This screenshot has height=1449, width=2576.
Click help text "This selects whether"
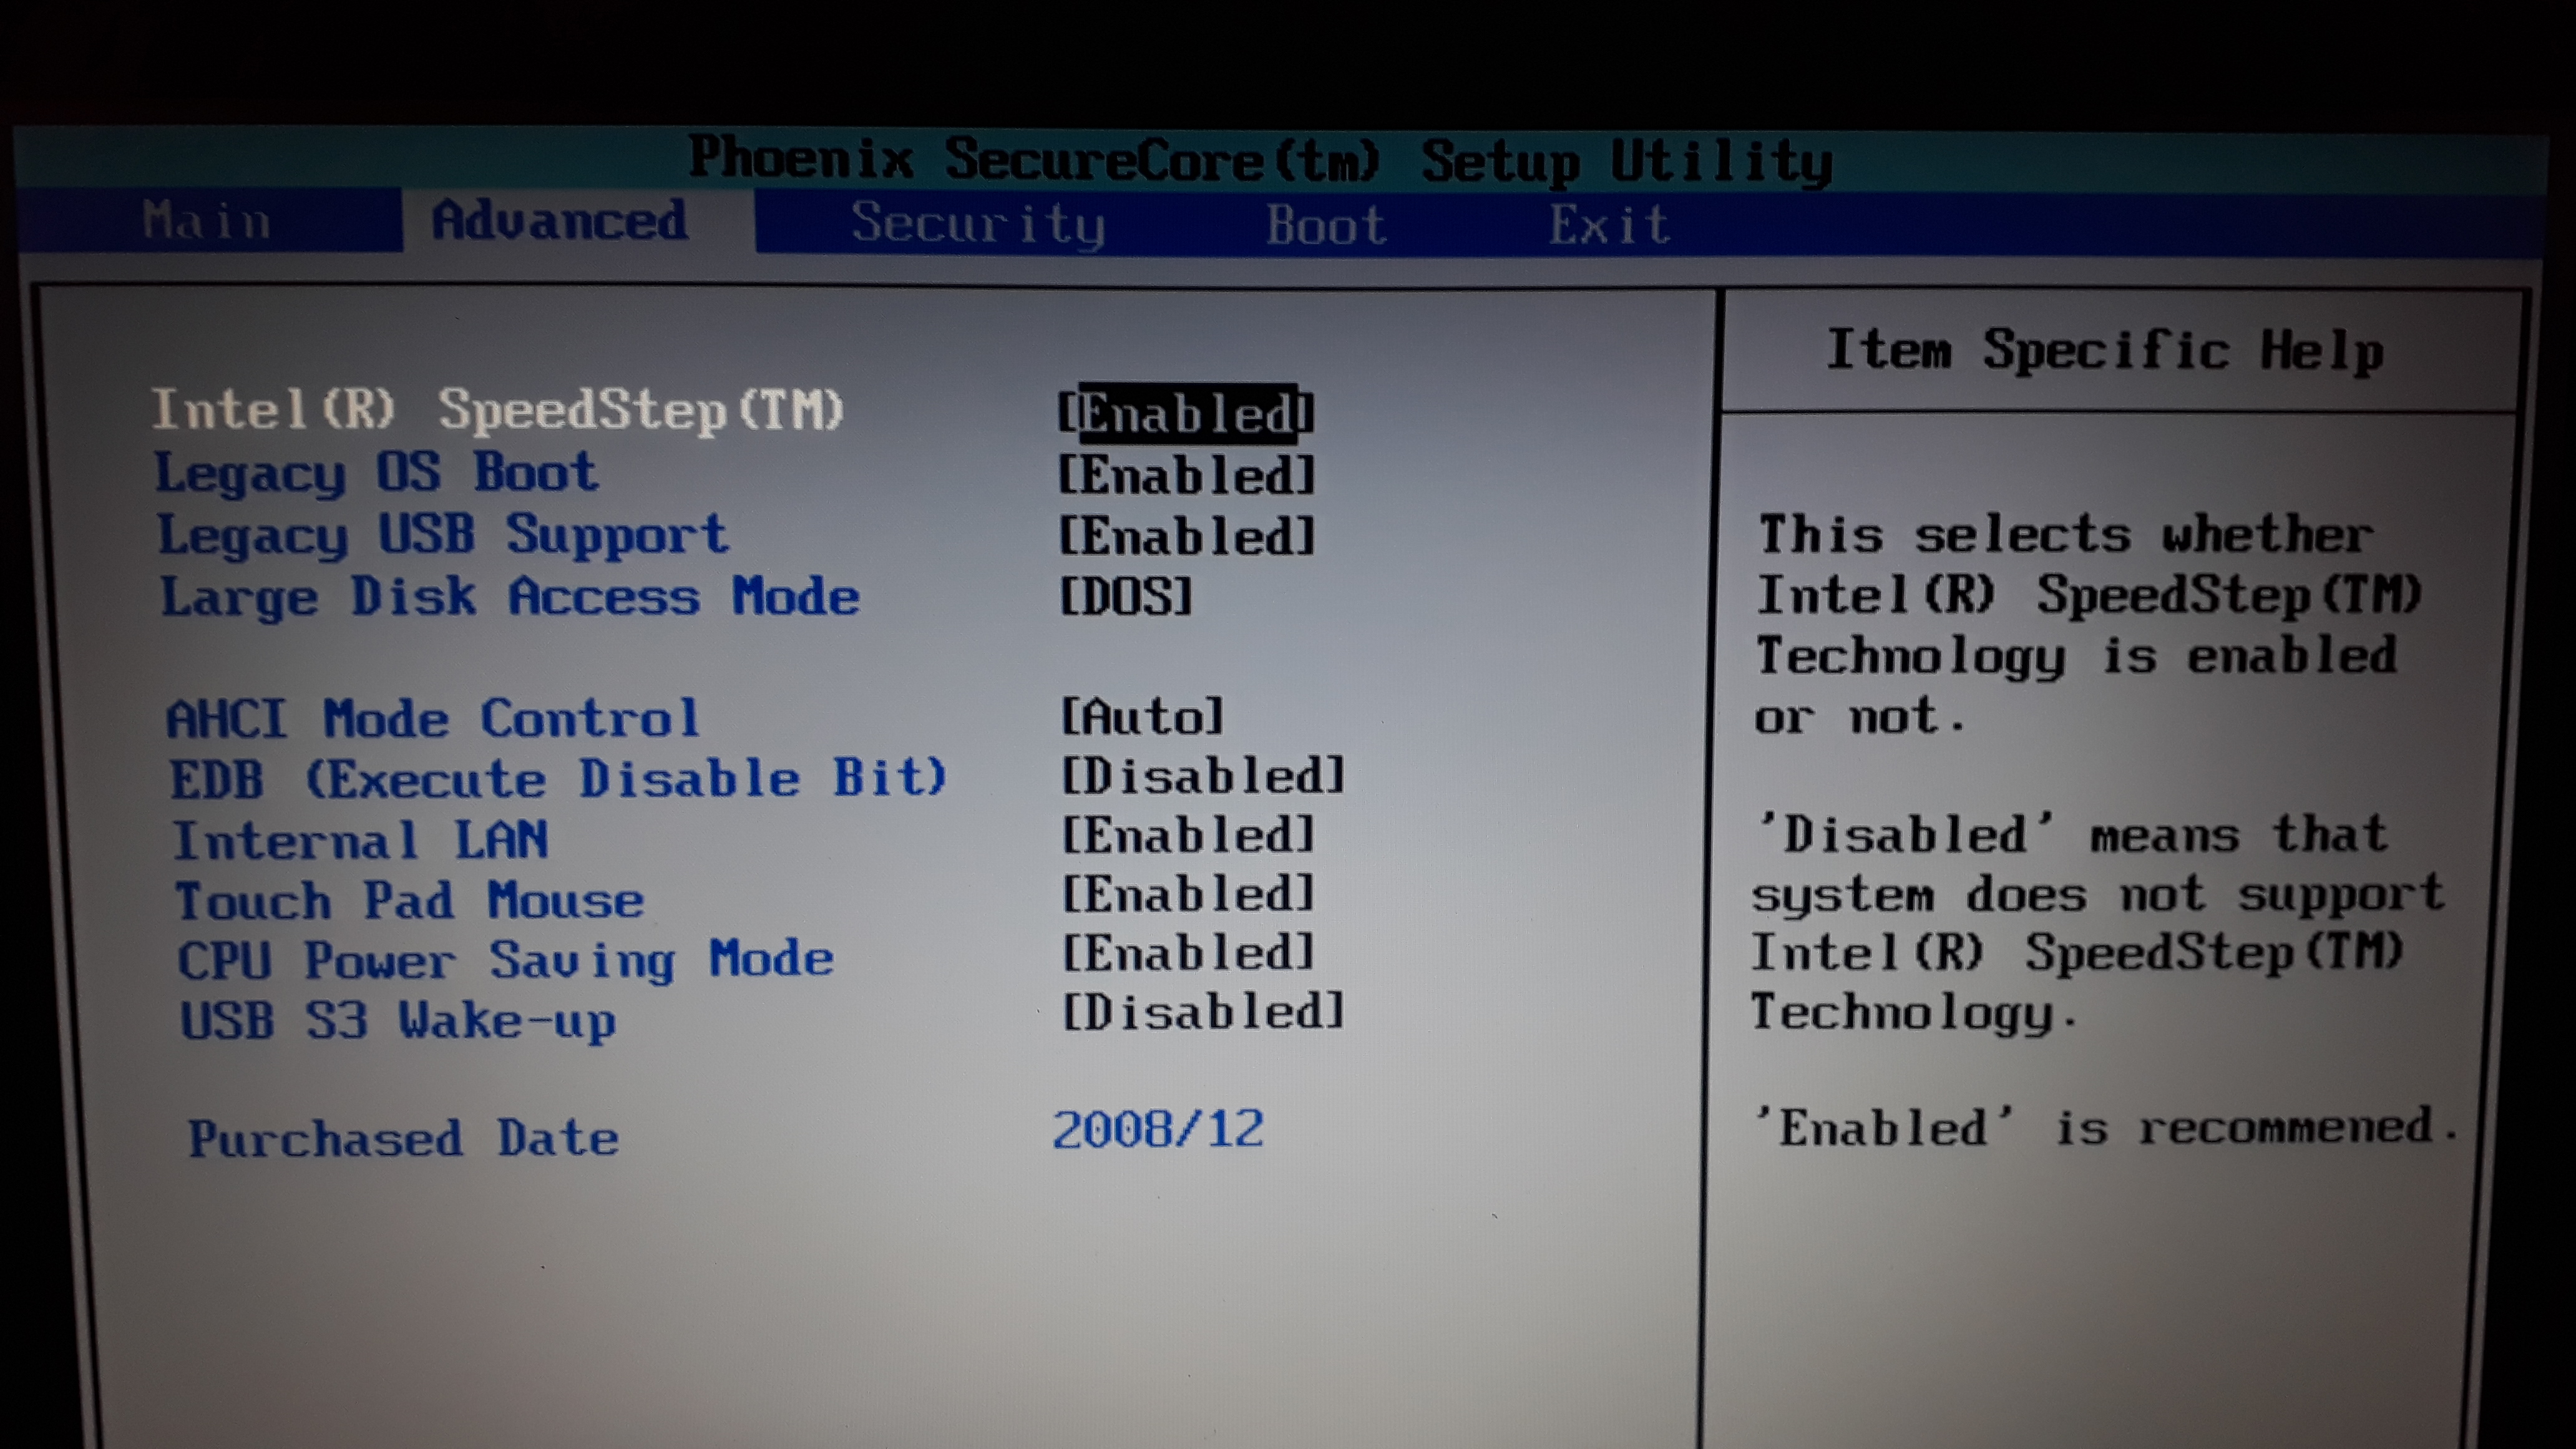point(2066,534)
